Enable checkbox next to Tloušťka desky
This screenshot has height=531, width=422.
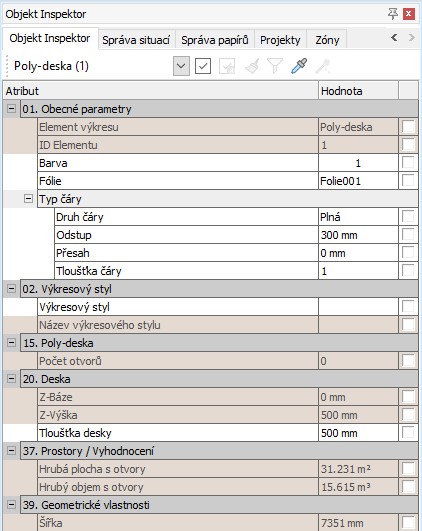click(408, 432)
